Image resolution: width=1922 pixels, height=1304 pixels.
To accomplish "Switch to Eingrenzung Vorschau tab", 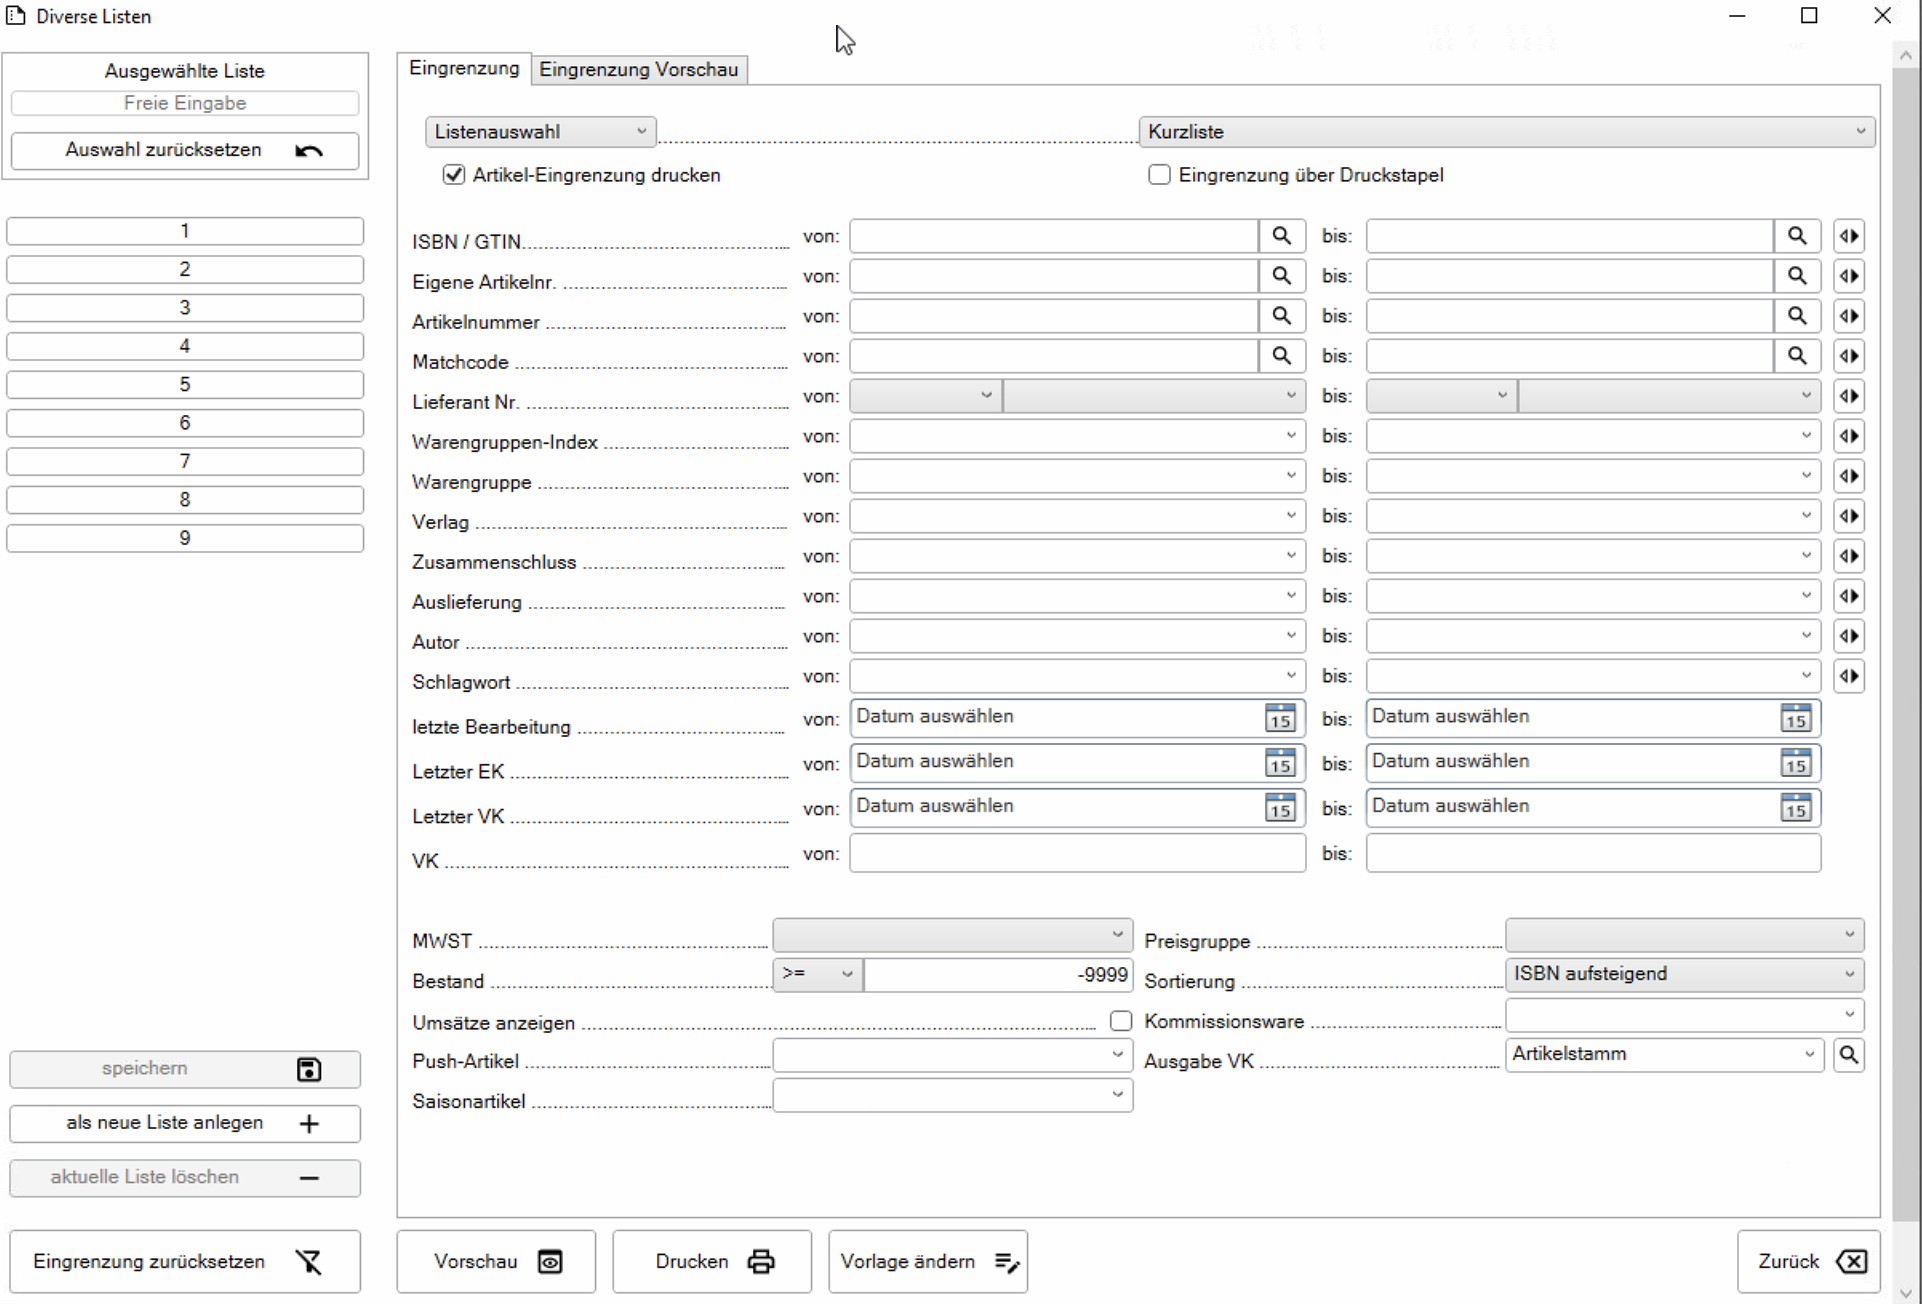I will click(x=639, y=69).
